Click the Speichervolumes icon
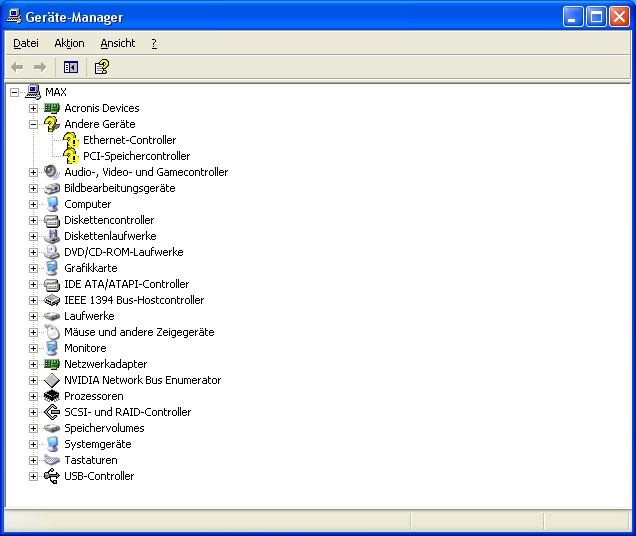 pyautogui.click(x=52, y=428)
